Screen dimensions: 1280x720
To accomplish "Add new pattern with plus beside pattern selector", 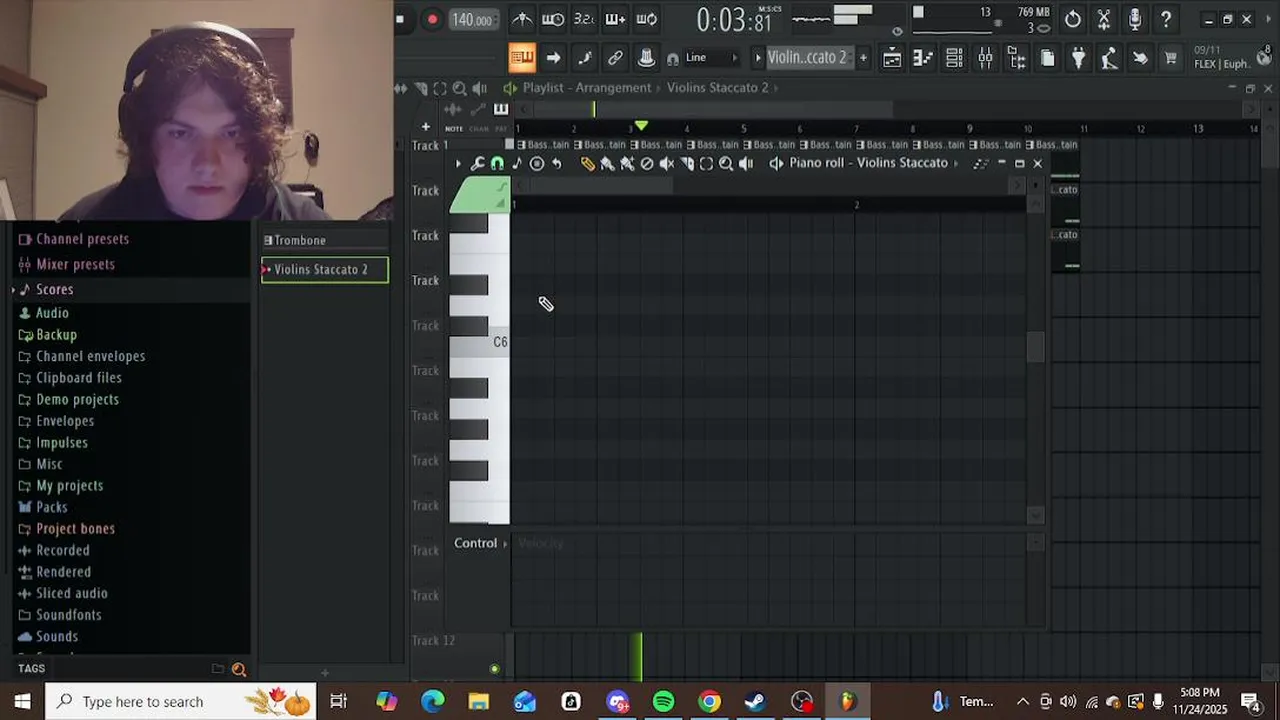I will tap(863, 58).
